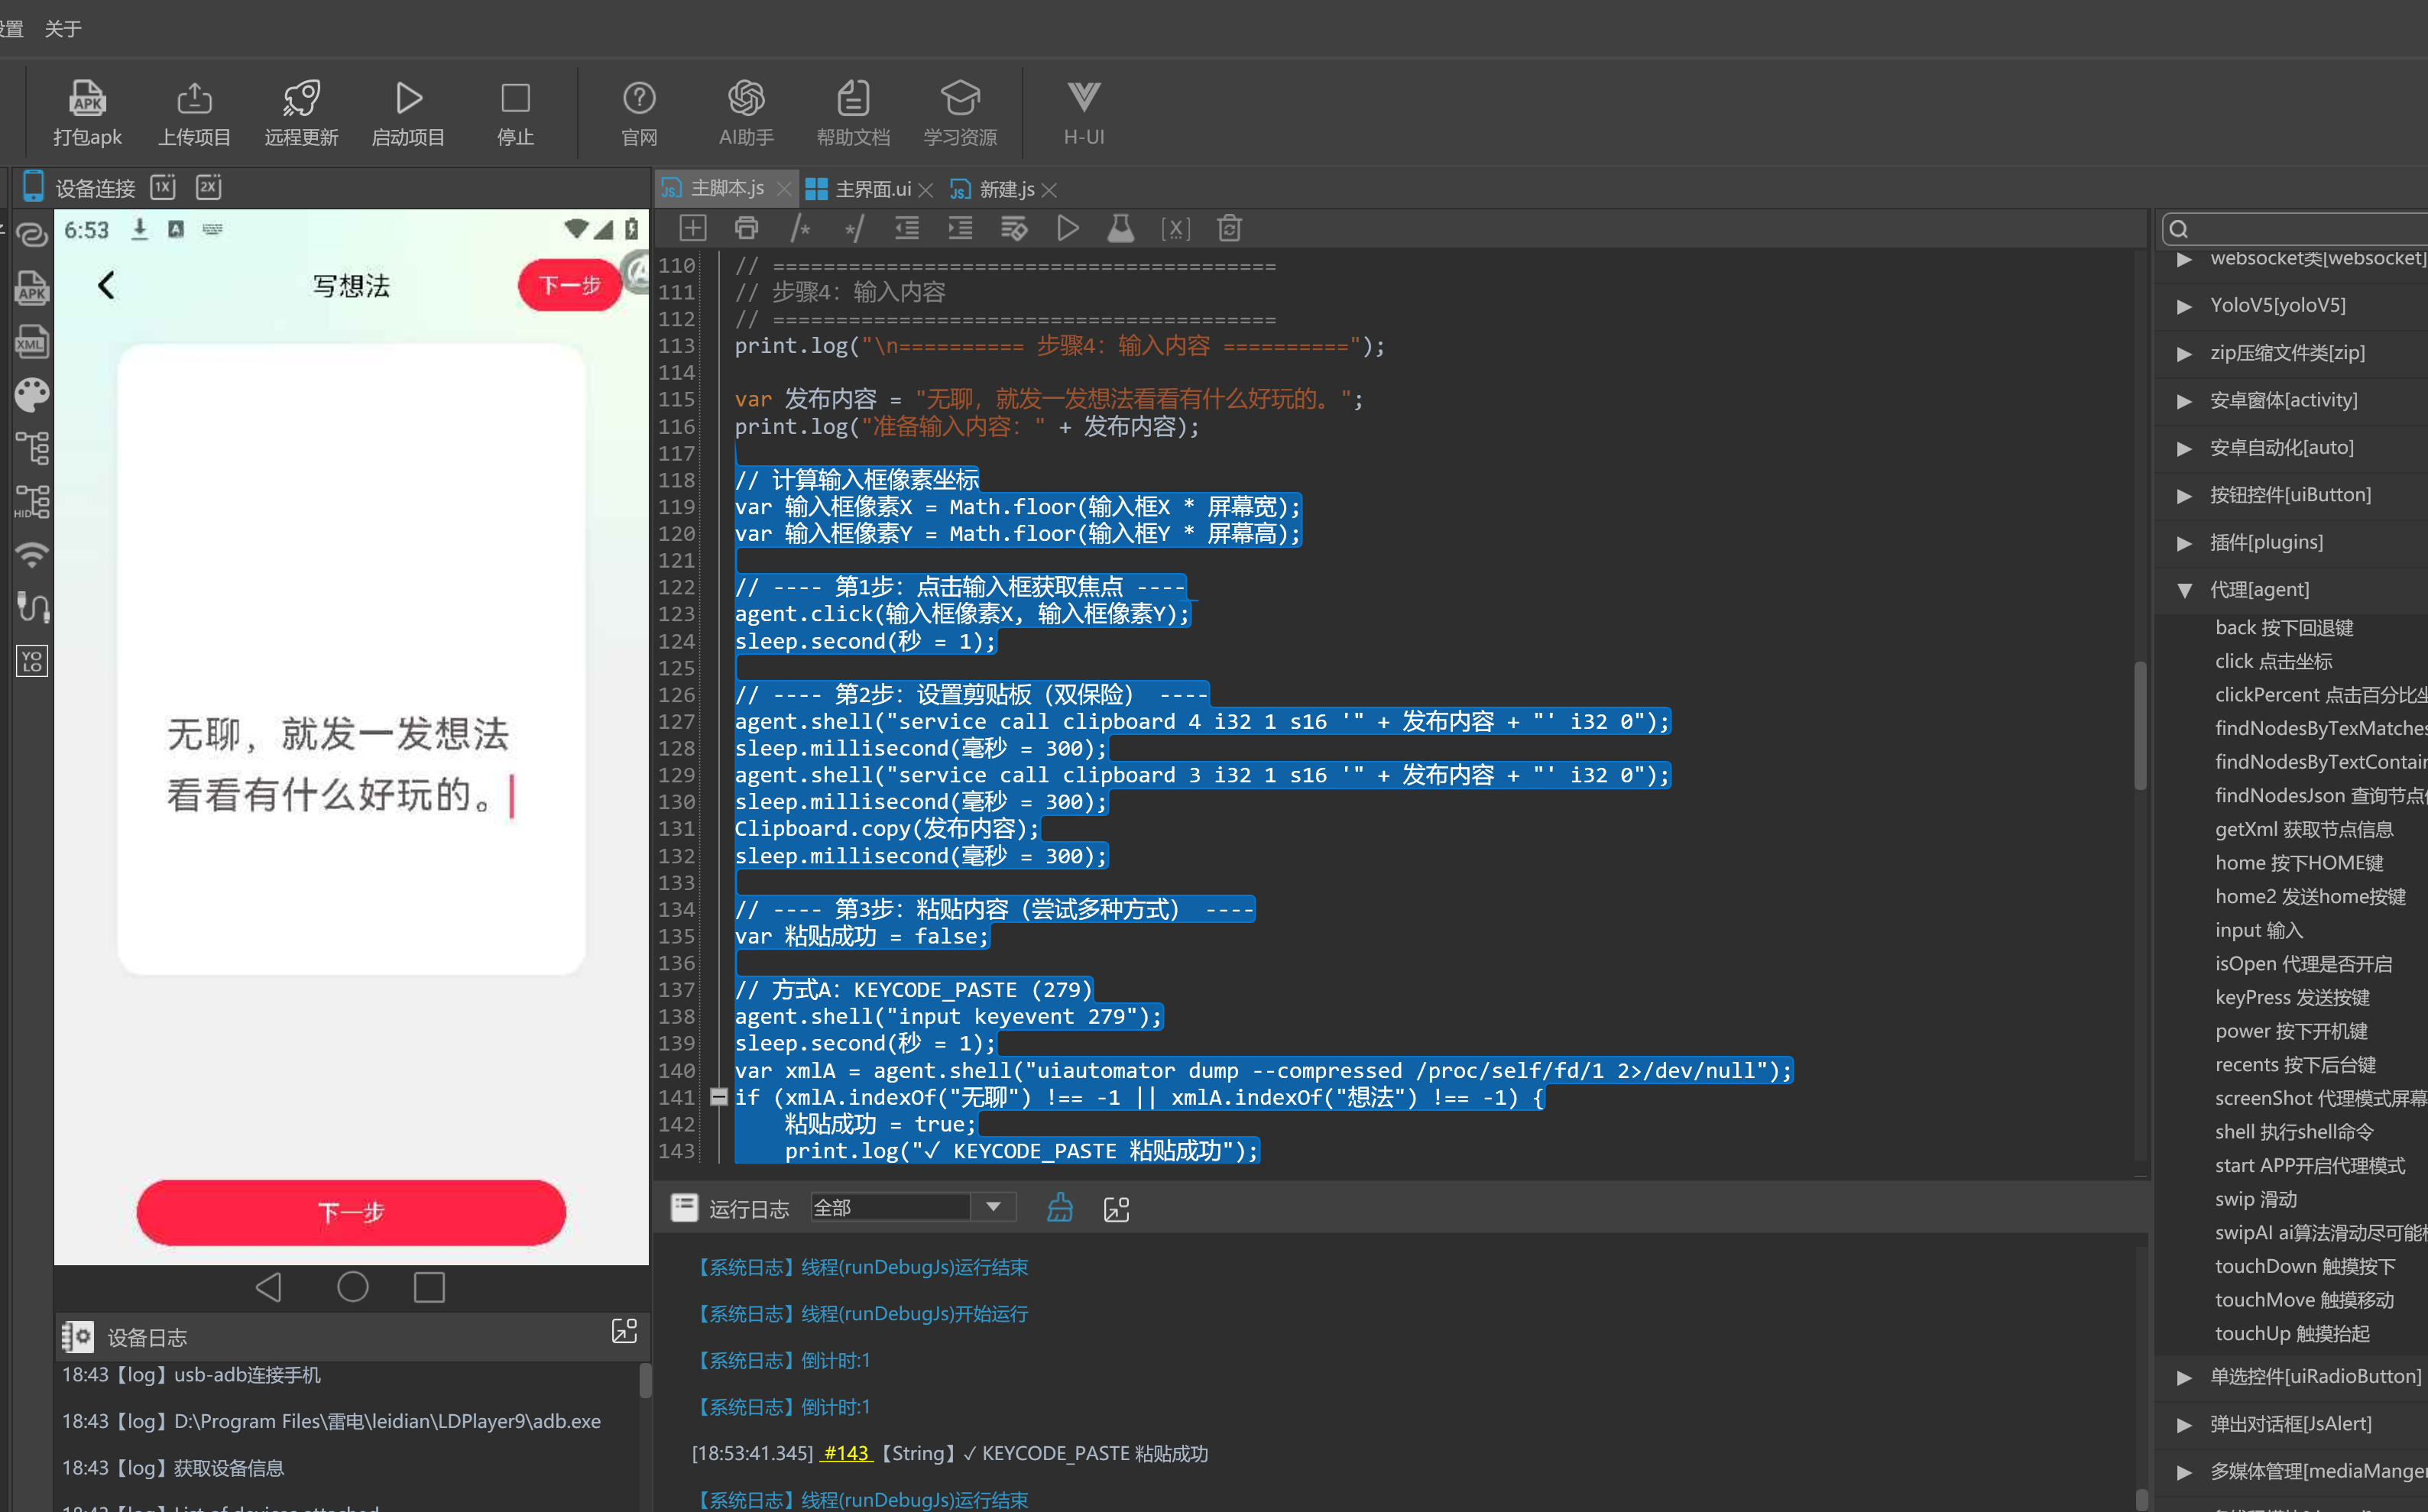
Task: Open the AI助手 assistant
Action: pos(746,99)
